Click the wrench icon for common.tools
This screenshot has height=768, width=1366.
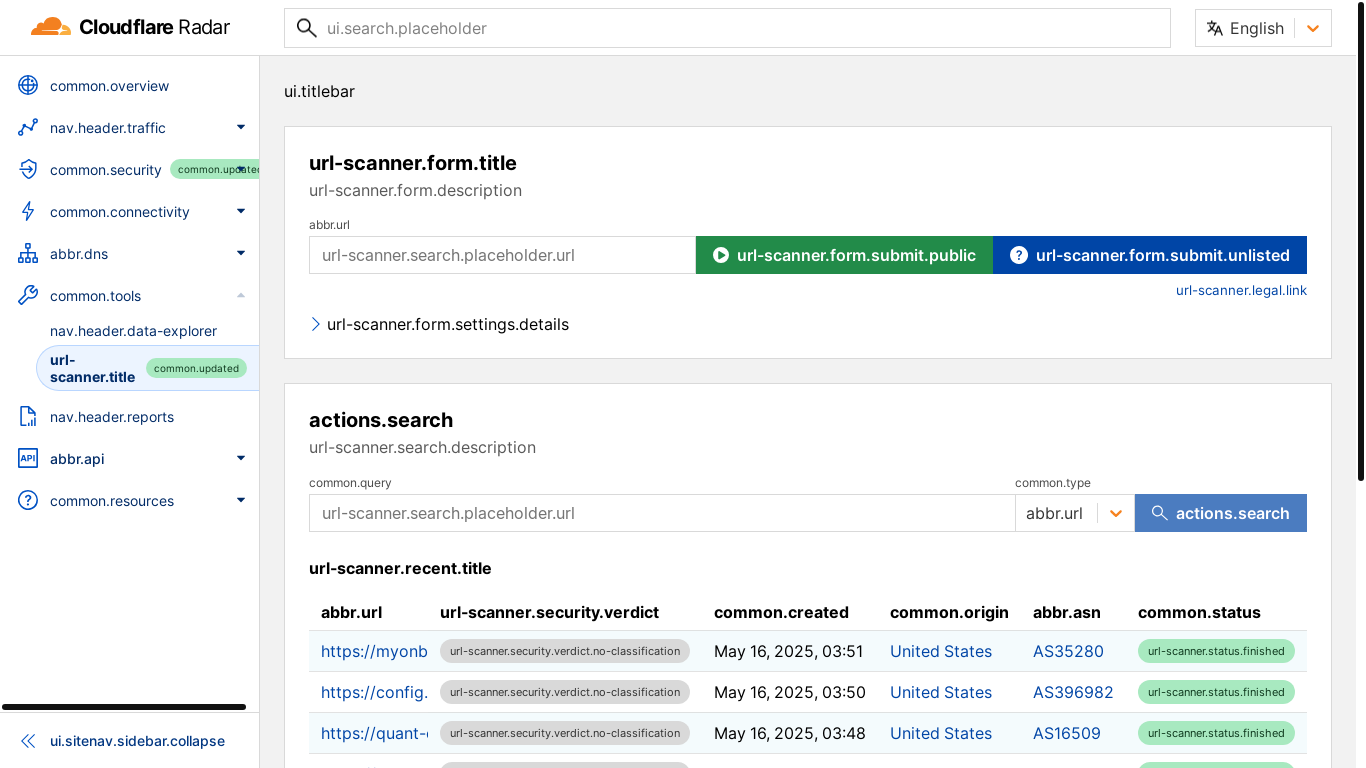coord(28,296)
